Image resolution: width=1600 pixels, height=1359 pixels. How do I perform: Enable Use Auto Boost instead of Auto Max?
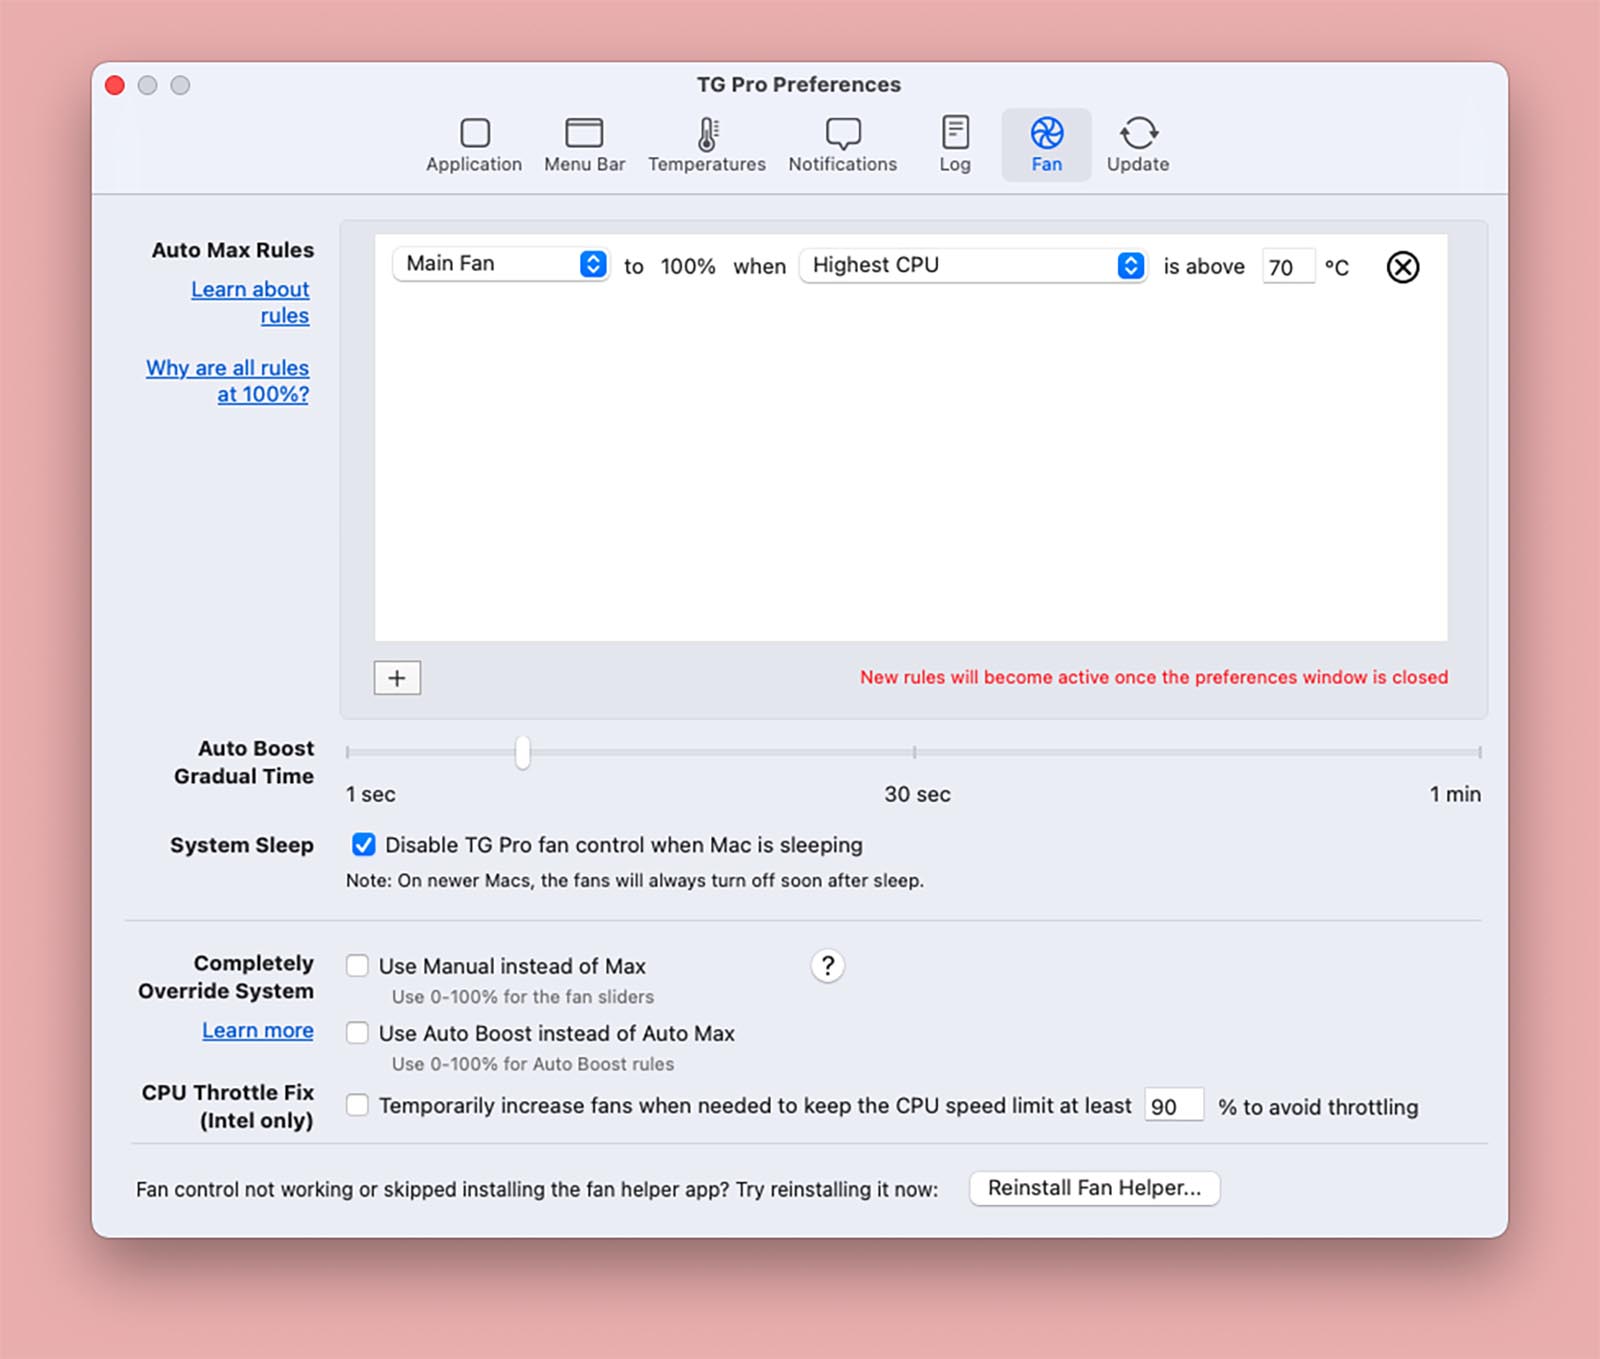coord(357,1033)
